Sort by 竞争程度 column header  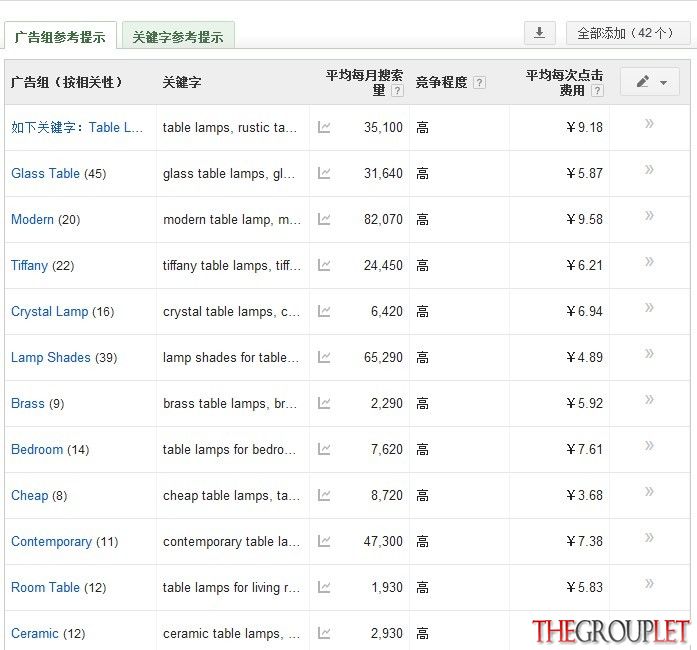pyautogui.click(x=441, y=82)
